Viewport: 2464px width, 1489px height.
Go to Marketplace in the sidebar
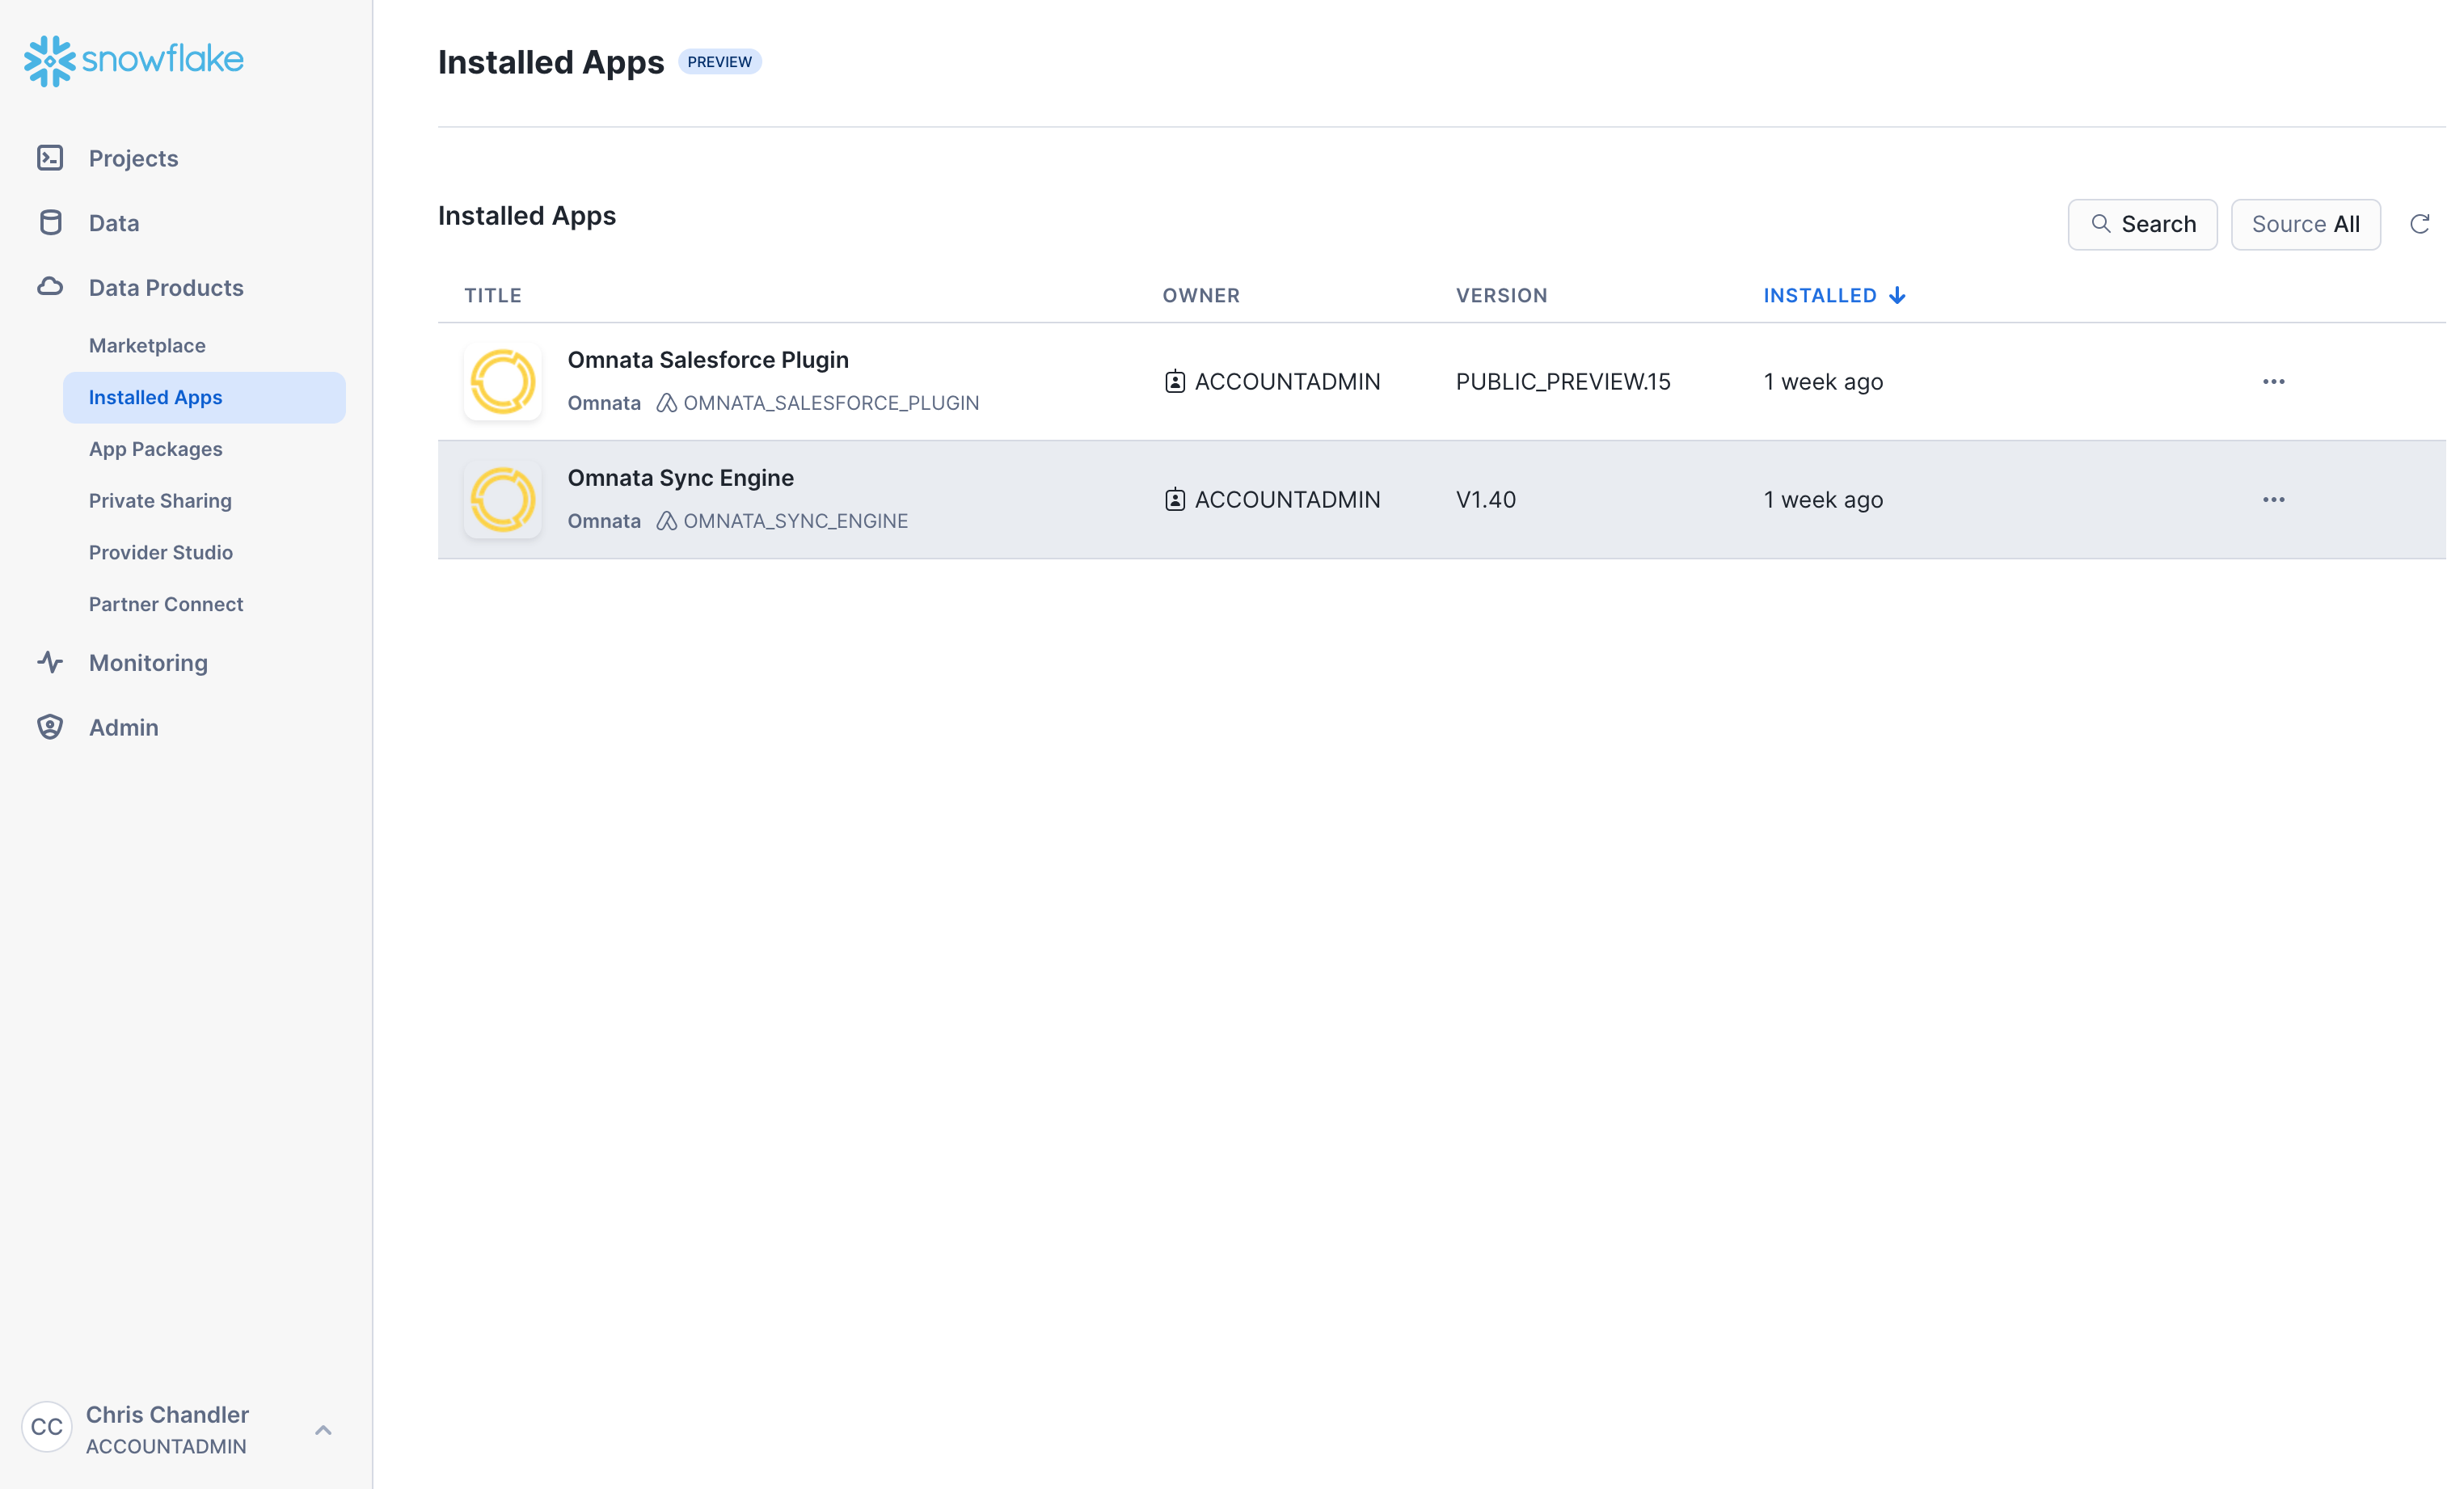point(147,345)
